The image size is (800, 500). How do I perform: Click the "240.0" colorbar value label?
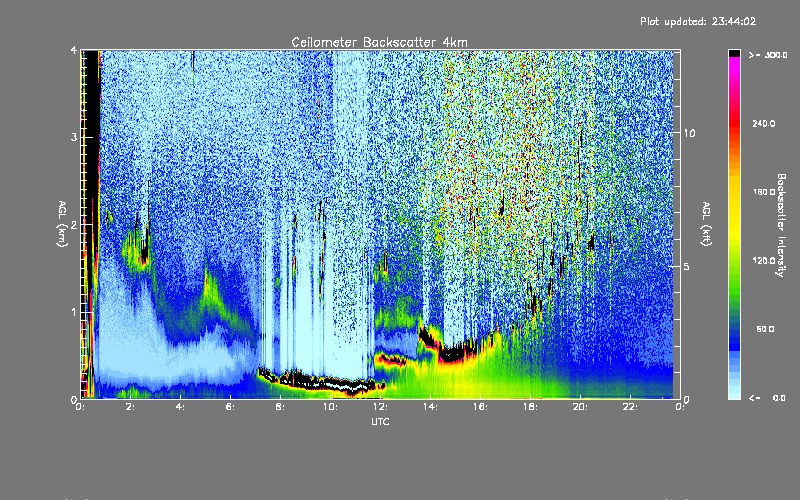tap(764, 123)
